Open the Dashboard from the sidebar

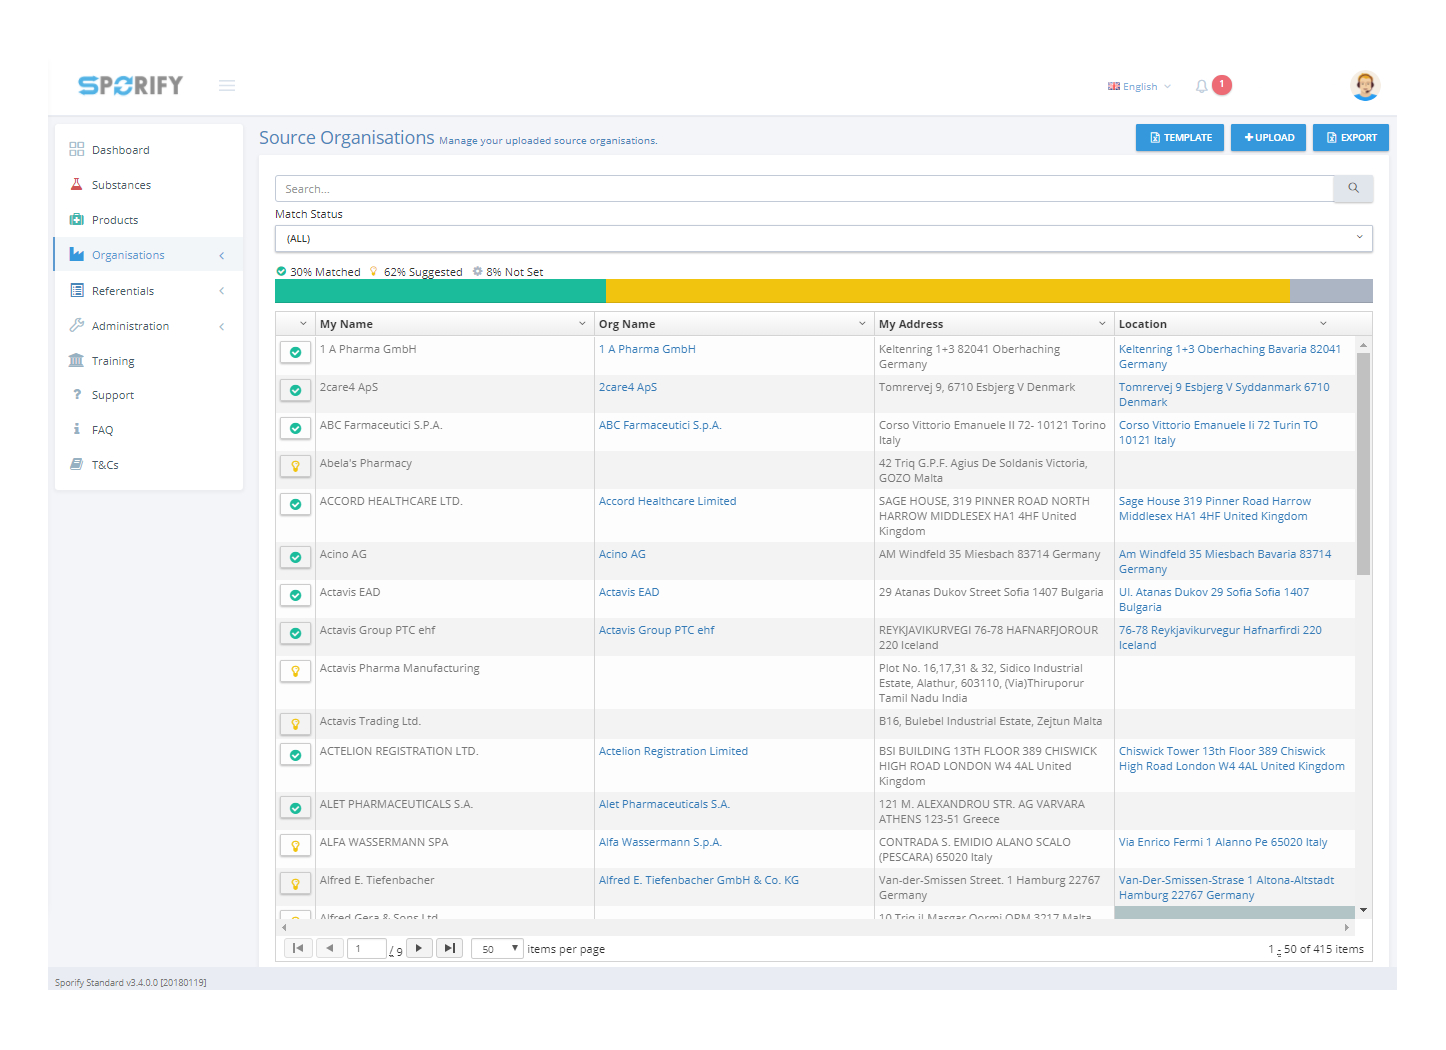click(x=122, y=149)
